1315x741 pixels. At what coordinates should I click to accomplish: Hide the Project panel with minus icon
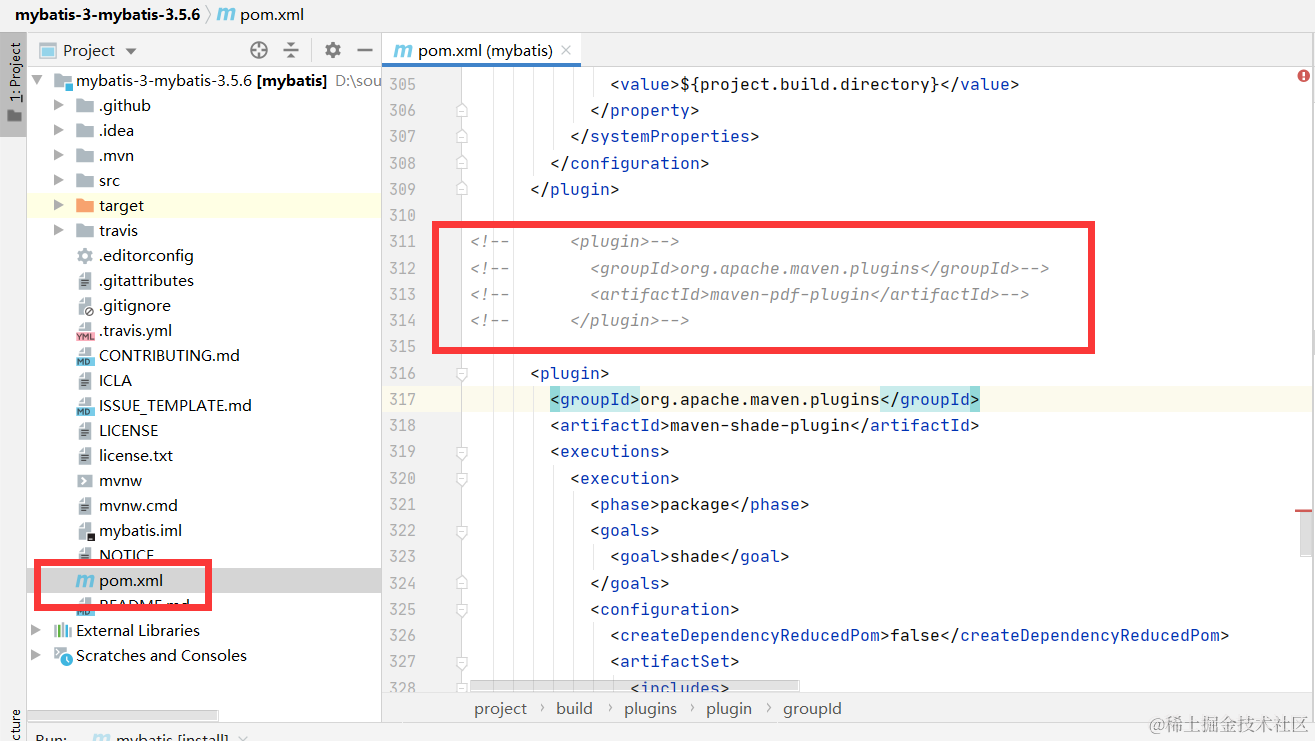(x=364, y=50)
